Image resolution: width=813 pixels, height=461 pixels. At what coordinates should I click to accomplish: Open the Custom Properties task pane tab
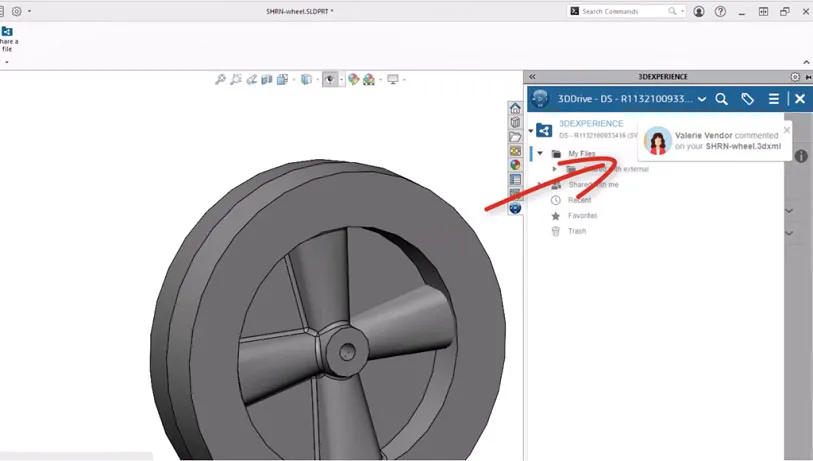click(515, 179)
